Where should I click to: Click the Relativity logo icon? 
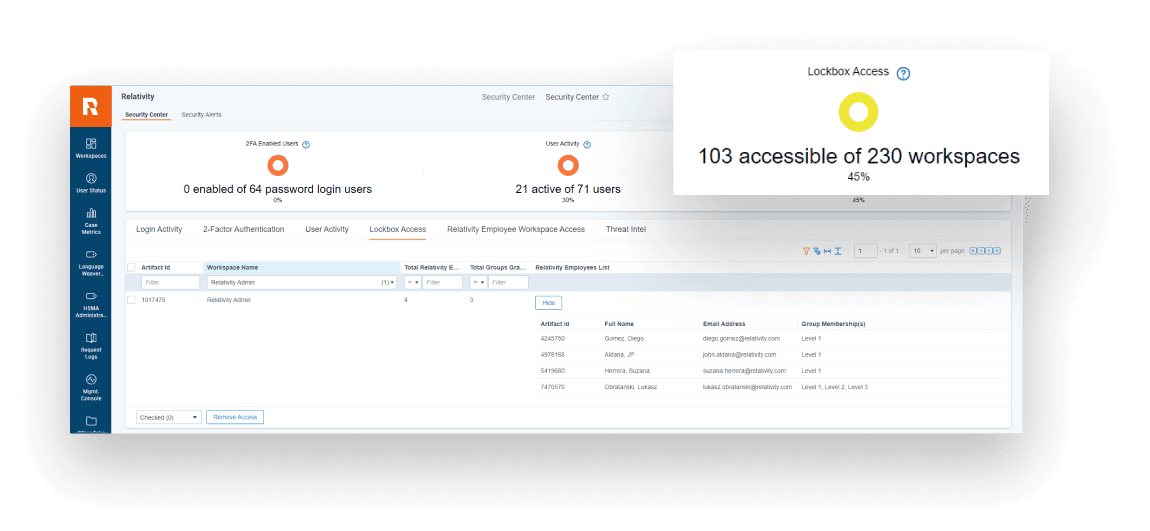click(x=91, y=106)
